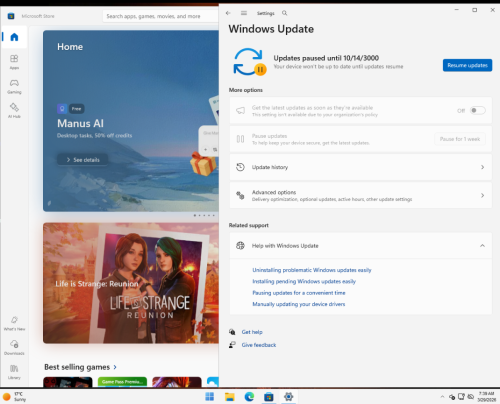This screenshot has height=404, width=500.
Task: Open Update history page
Action: (361, 167)
